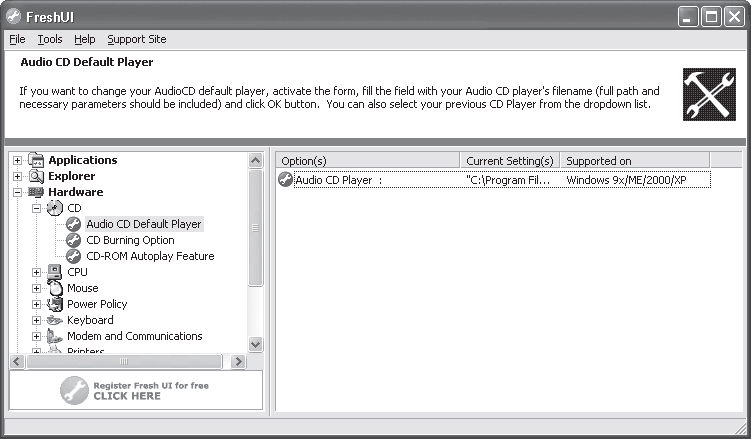Click the Audio CD Default Player wrench icon
751x439 pixels.
(73, 224)
